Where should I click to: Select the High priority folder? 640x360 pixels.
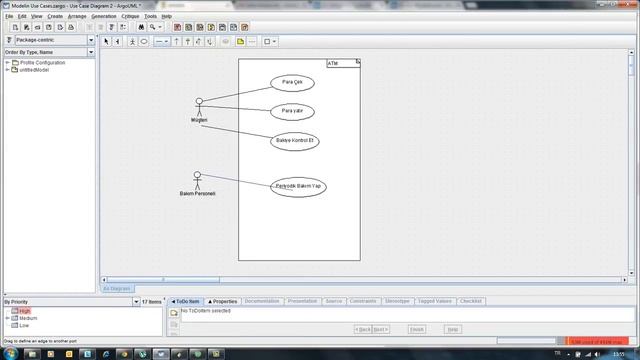[21, 311]
